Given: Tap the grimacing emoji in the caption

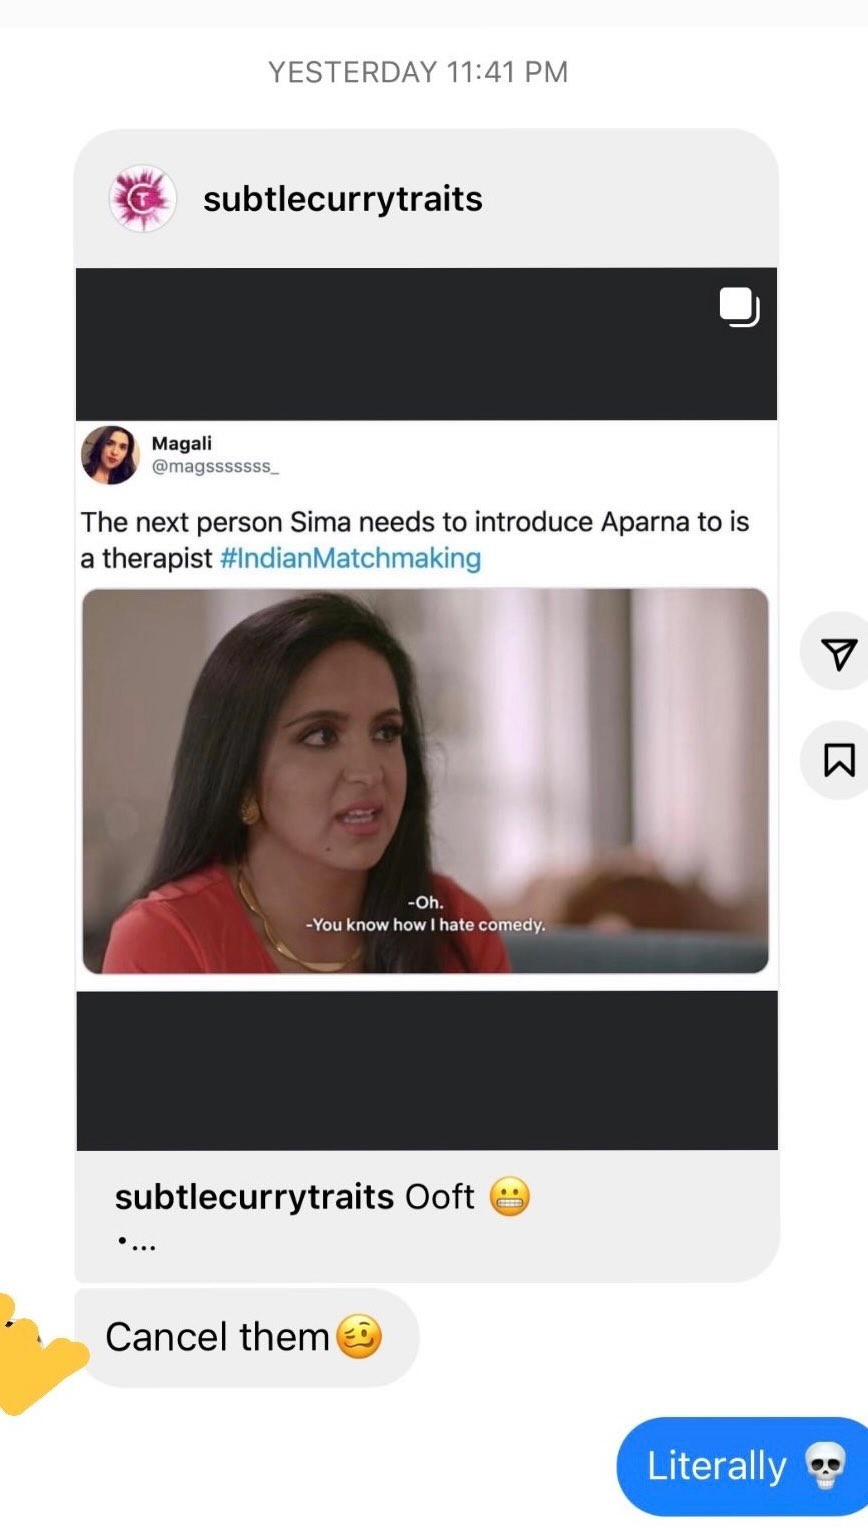Looking at the screenshot, I should (510, 1196).
